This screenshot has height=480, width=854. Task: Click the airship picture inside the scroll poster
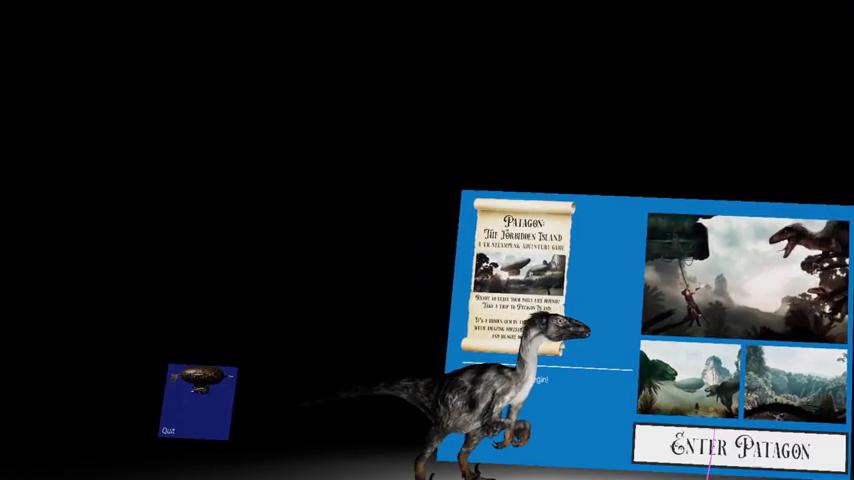[520, 272]
